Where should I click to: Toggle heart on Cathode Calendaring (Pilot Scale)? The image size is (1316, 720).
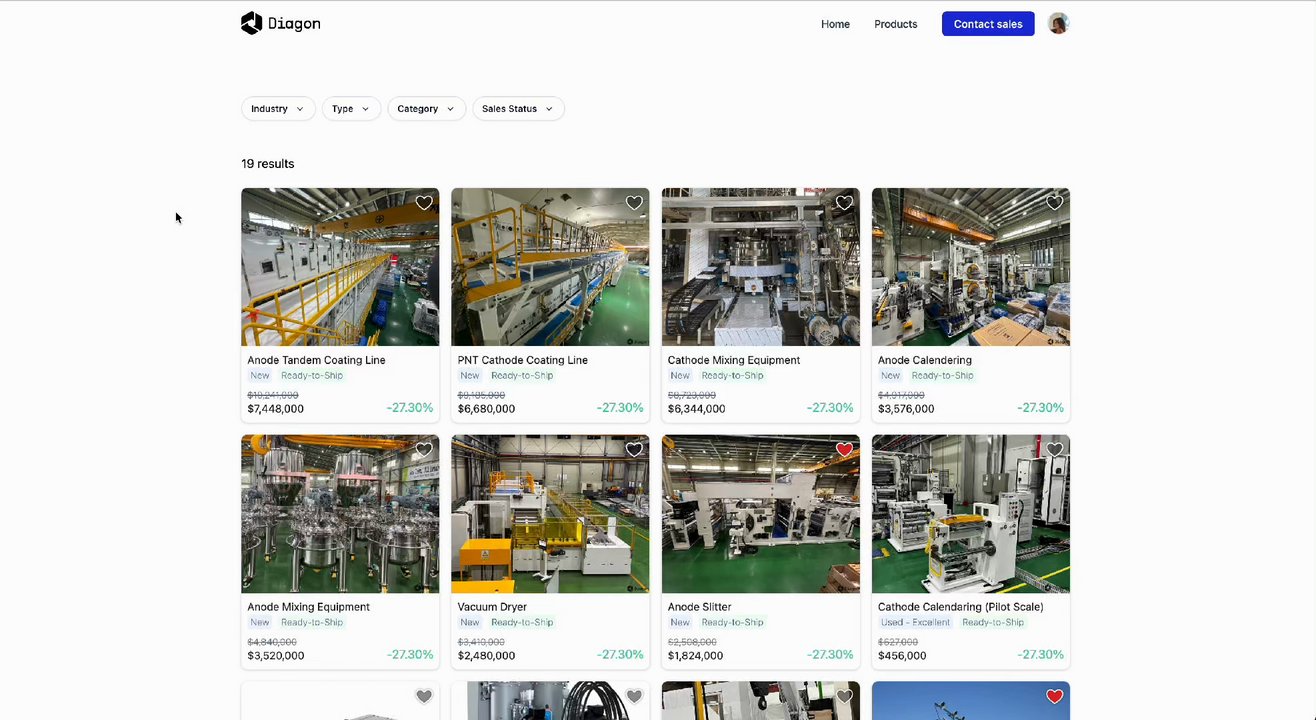point(1054,450)
